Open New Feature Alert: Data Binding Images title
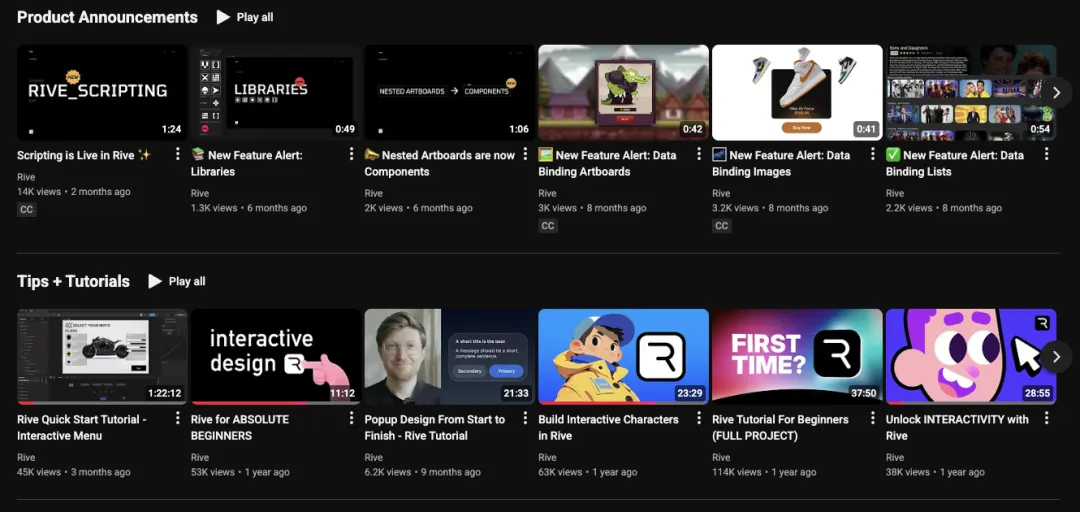Viewport: 1080px width, 512px height. [x=781, y=163]
